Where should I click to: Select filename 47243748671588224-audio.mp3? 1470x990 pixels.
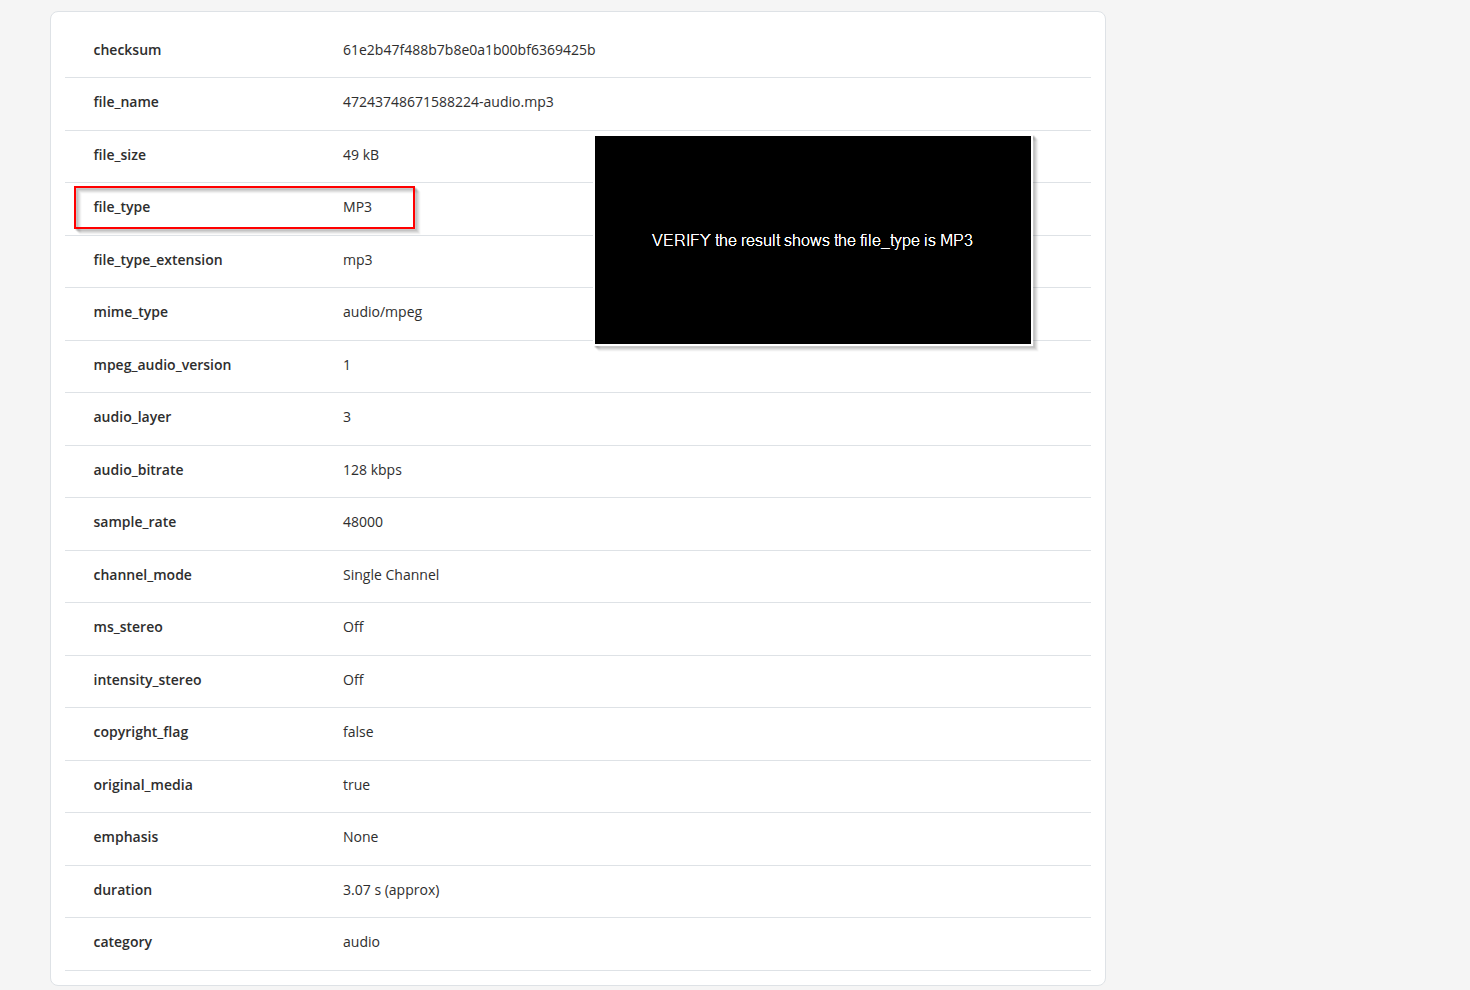pos(448,102)
